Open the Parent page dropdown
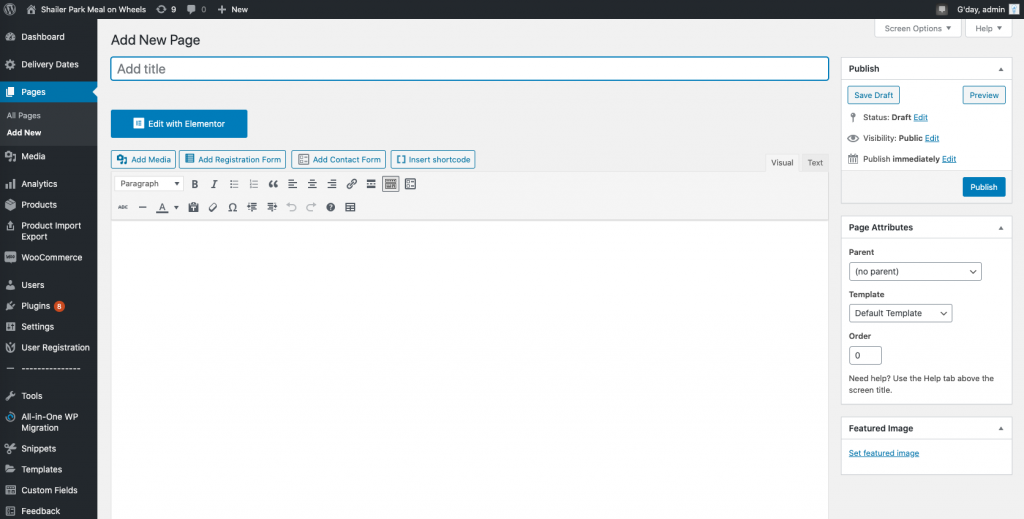This screenshot has width=1024, height=519. click(x=915, y=272)
